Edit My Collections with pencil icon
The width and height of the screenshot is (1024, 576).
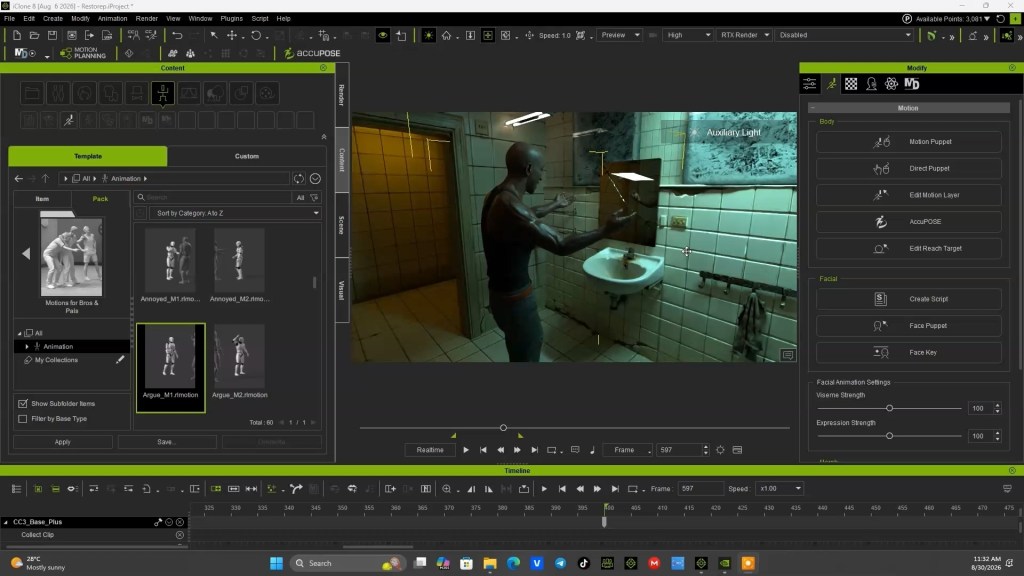point(120,360)
